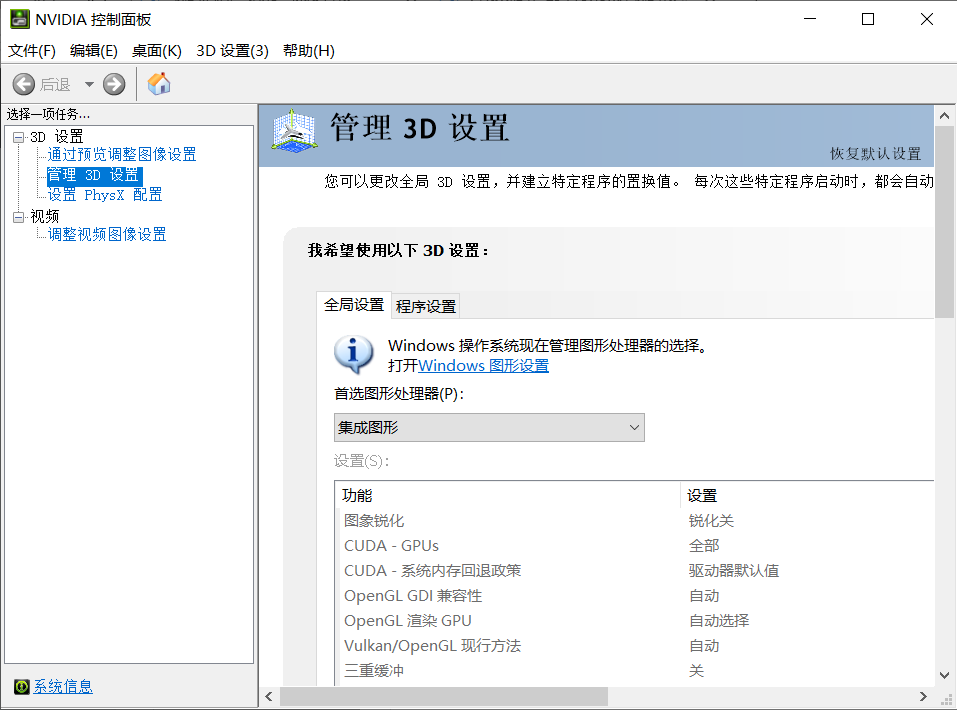Select 通过预览调整图像设置 in the task tree

pyautogui.click(x=122, y=154)
